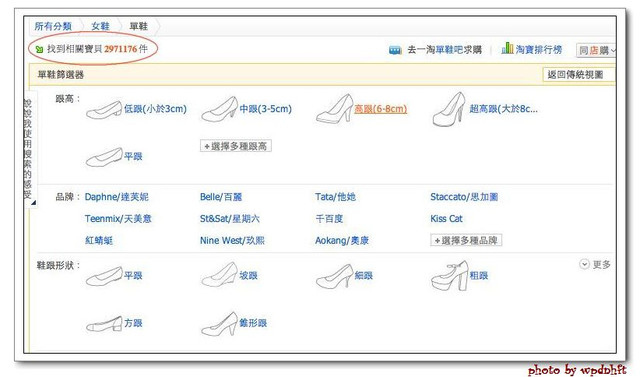Choose 細跟 label
This screenshot has height=377, width=640.
(364, 276)
